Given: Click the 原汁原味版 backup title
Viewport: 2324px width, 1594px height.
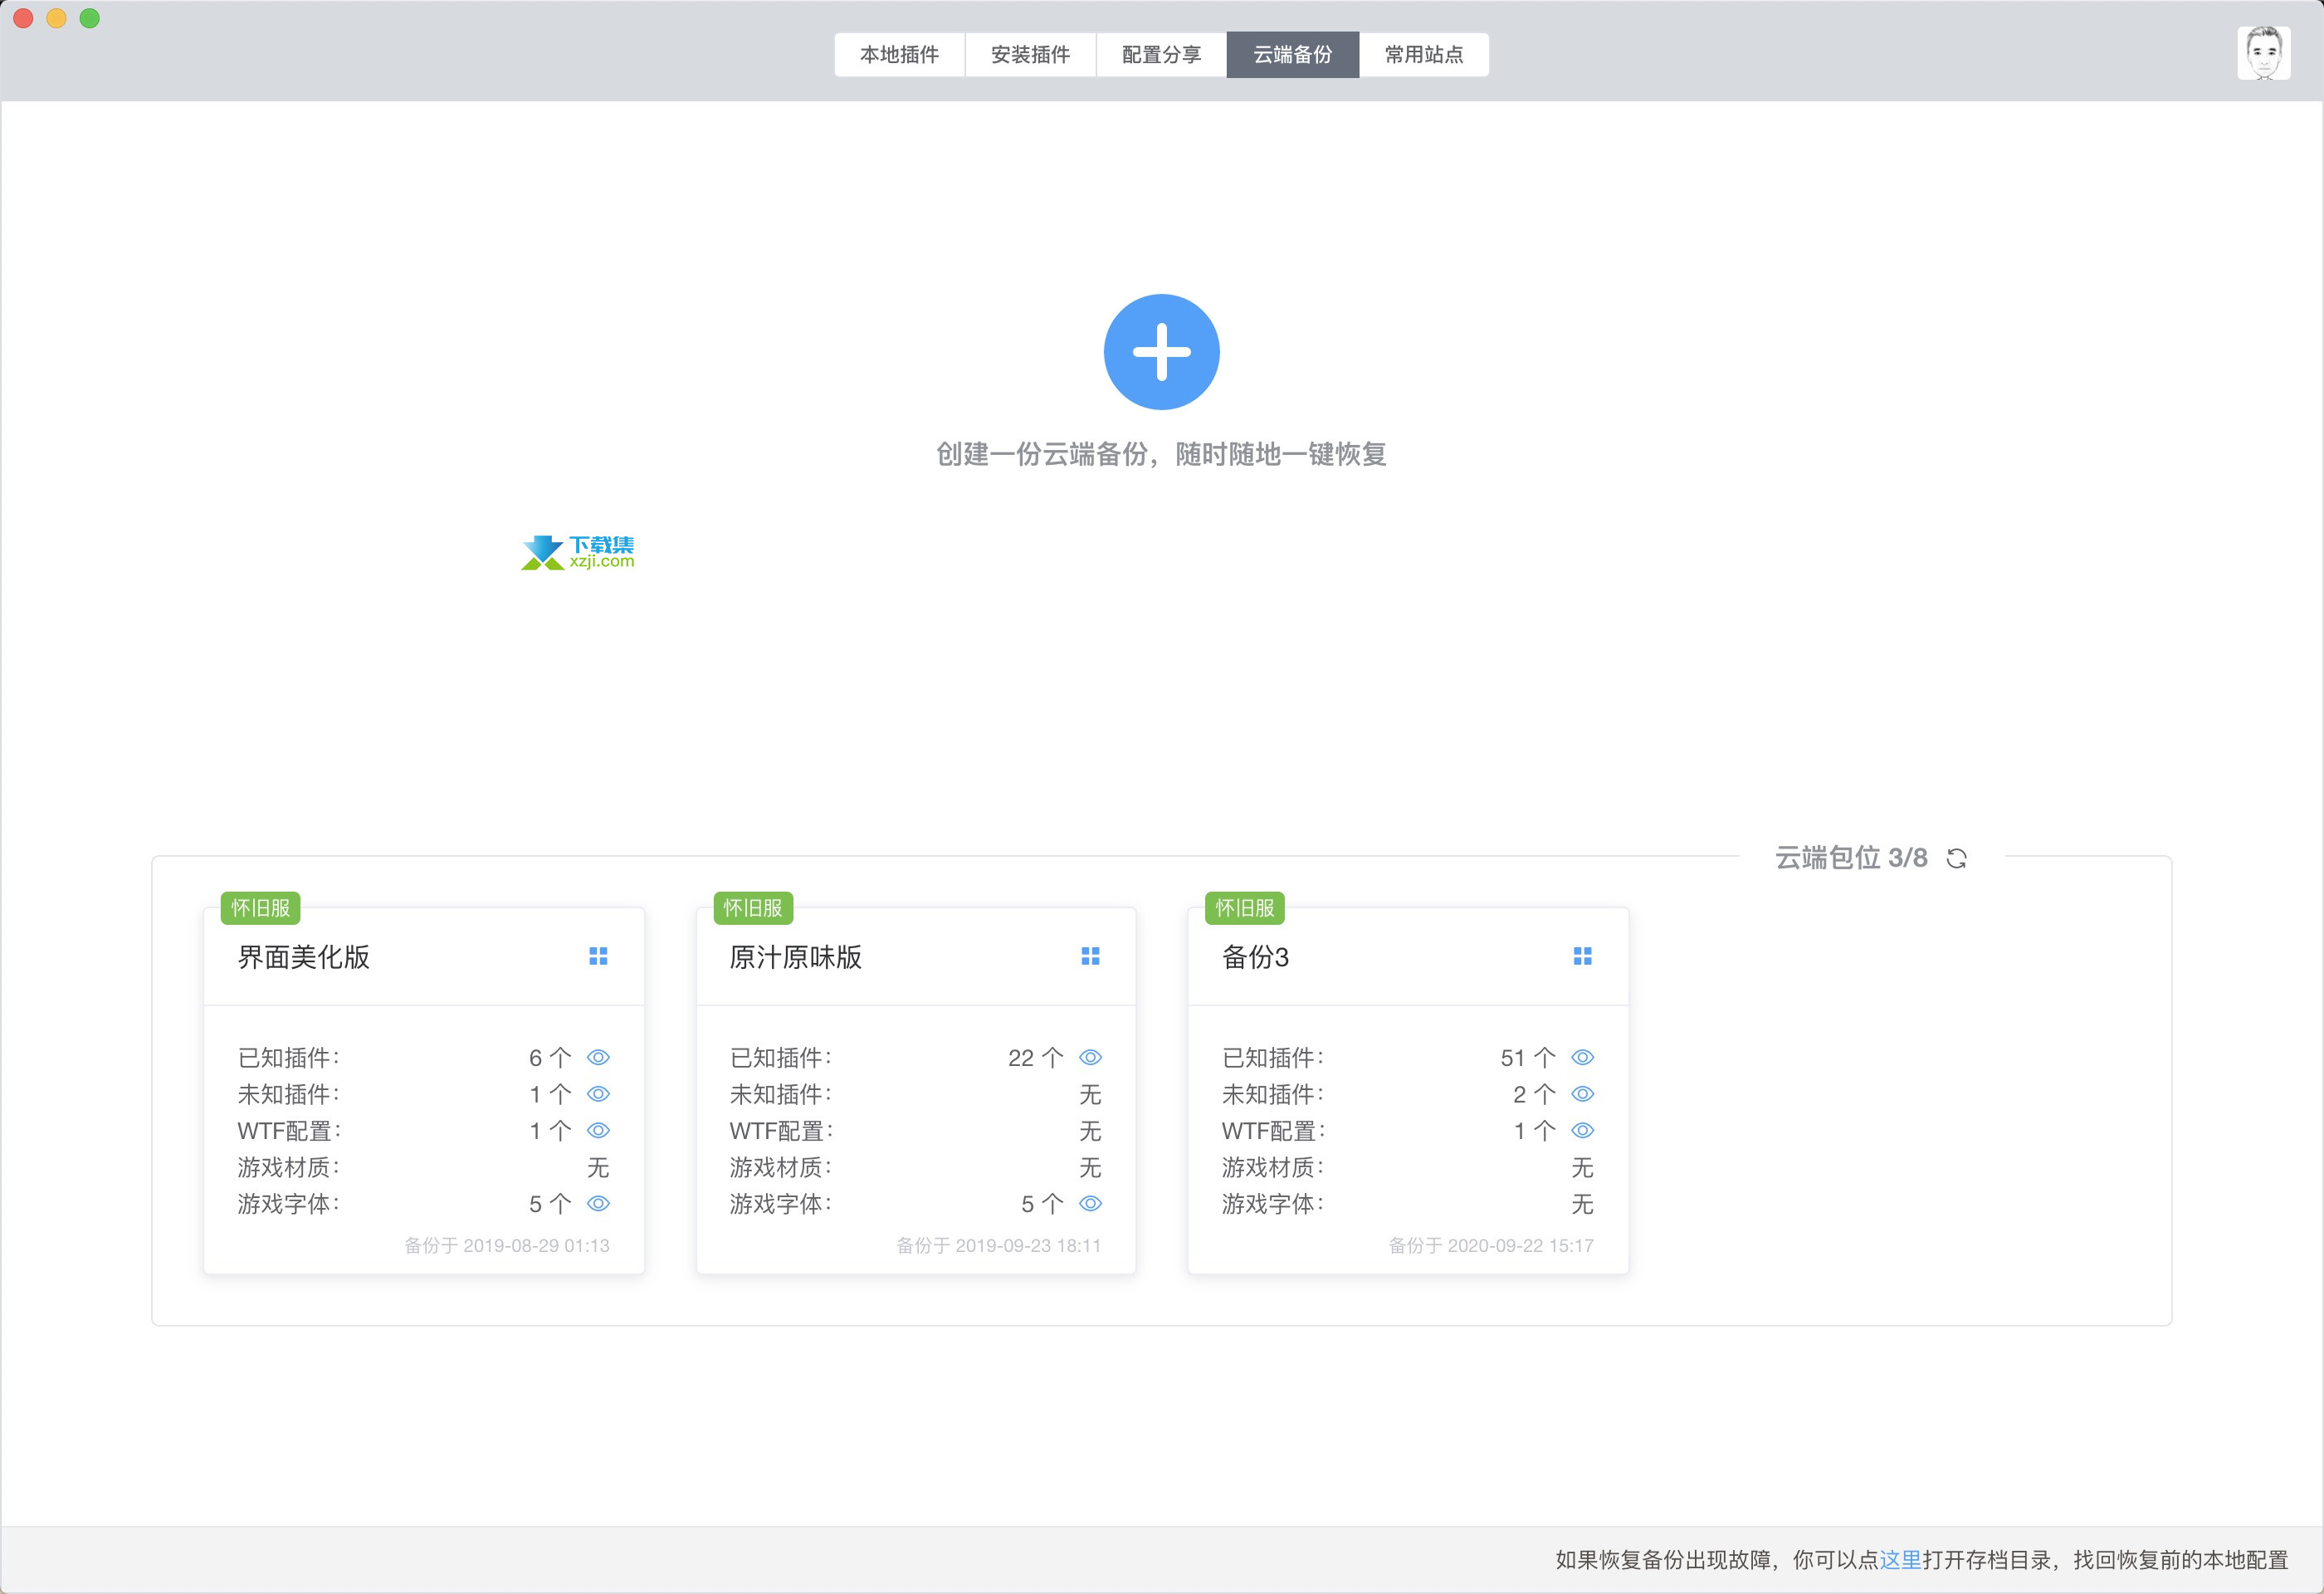Looking at the screenshot, I should click(795, 957).
